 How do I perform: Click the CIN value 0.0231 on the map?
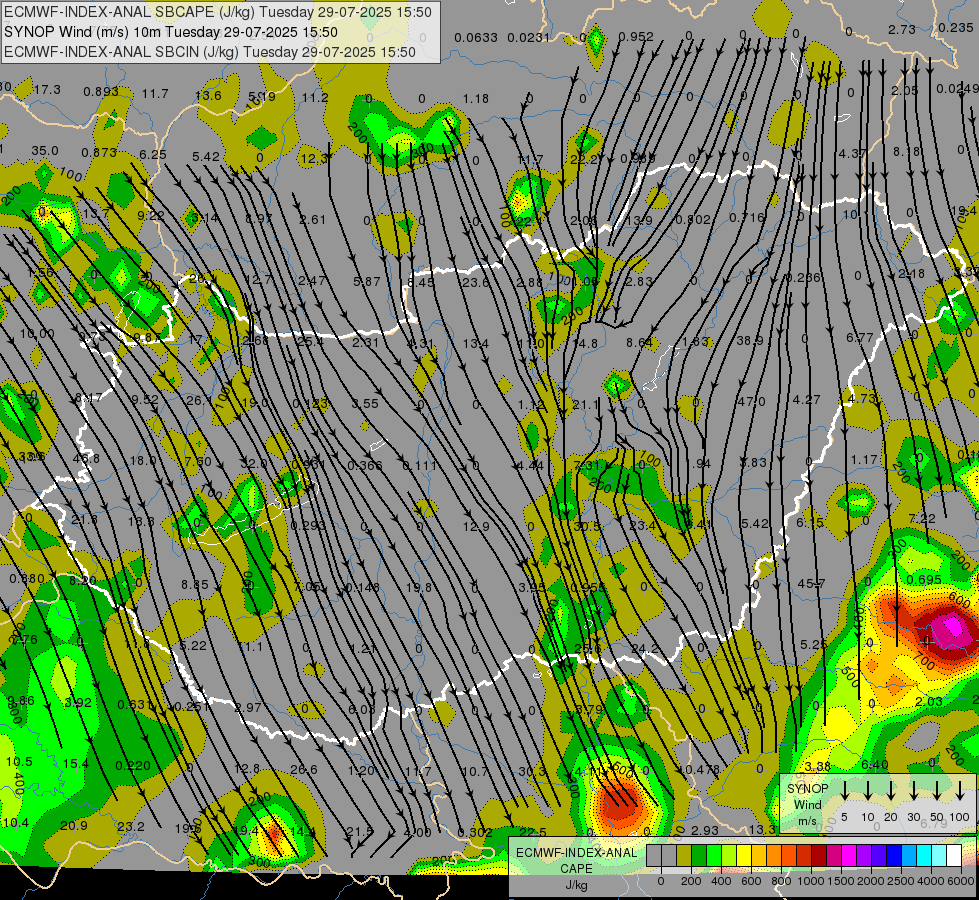tap(529, 37)
